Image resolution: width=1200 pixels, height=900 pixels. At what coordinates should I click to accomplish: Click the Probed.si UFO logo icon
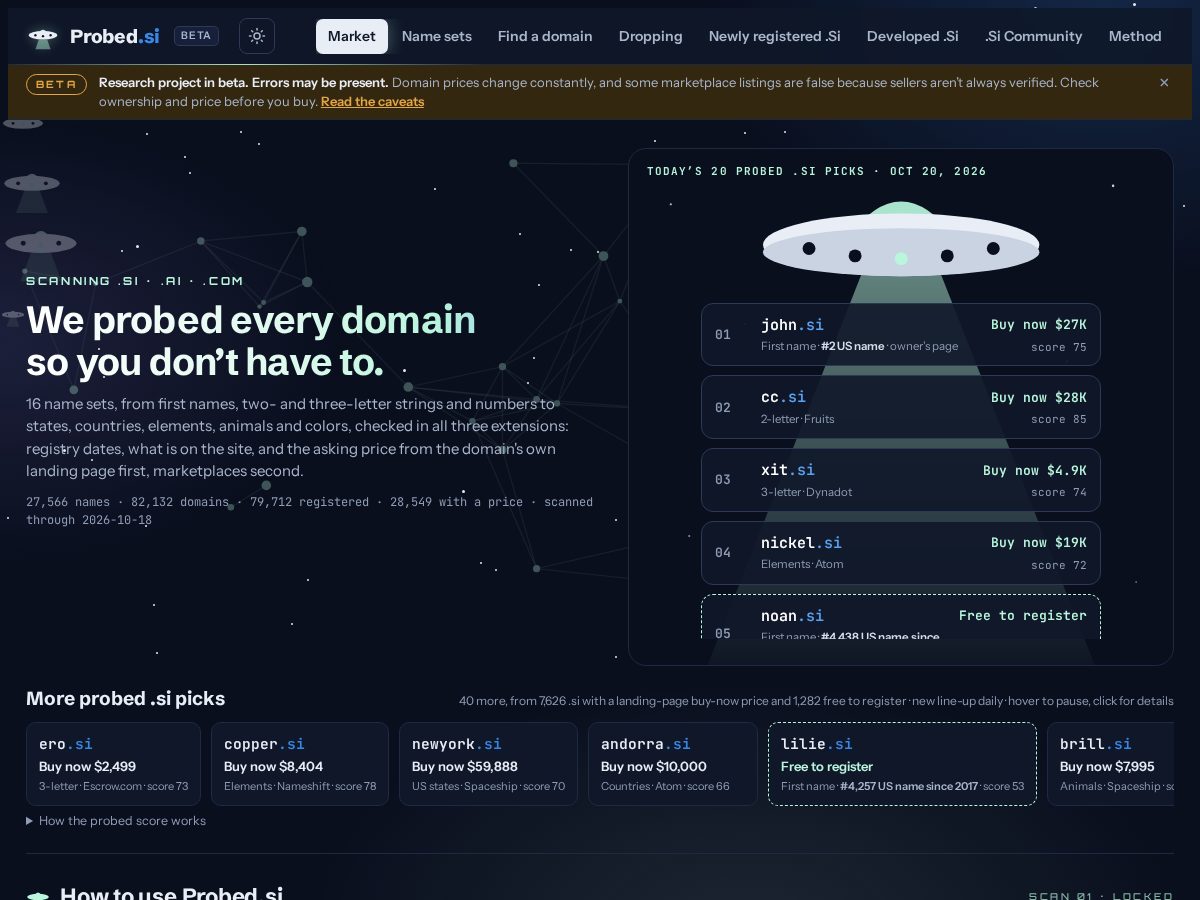pyautogui.click(x=42, y=37)
